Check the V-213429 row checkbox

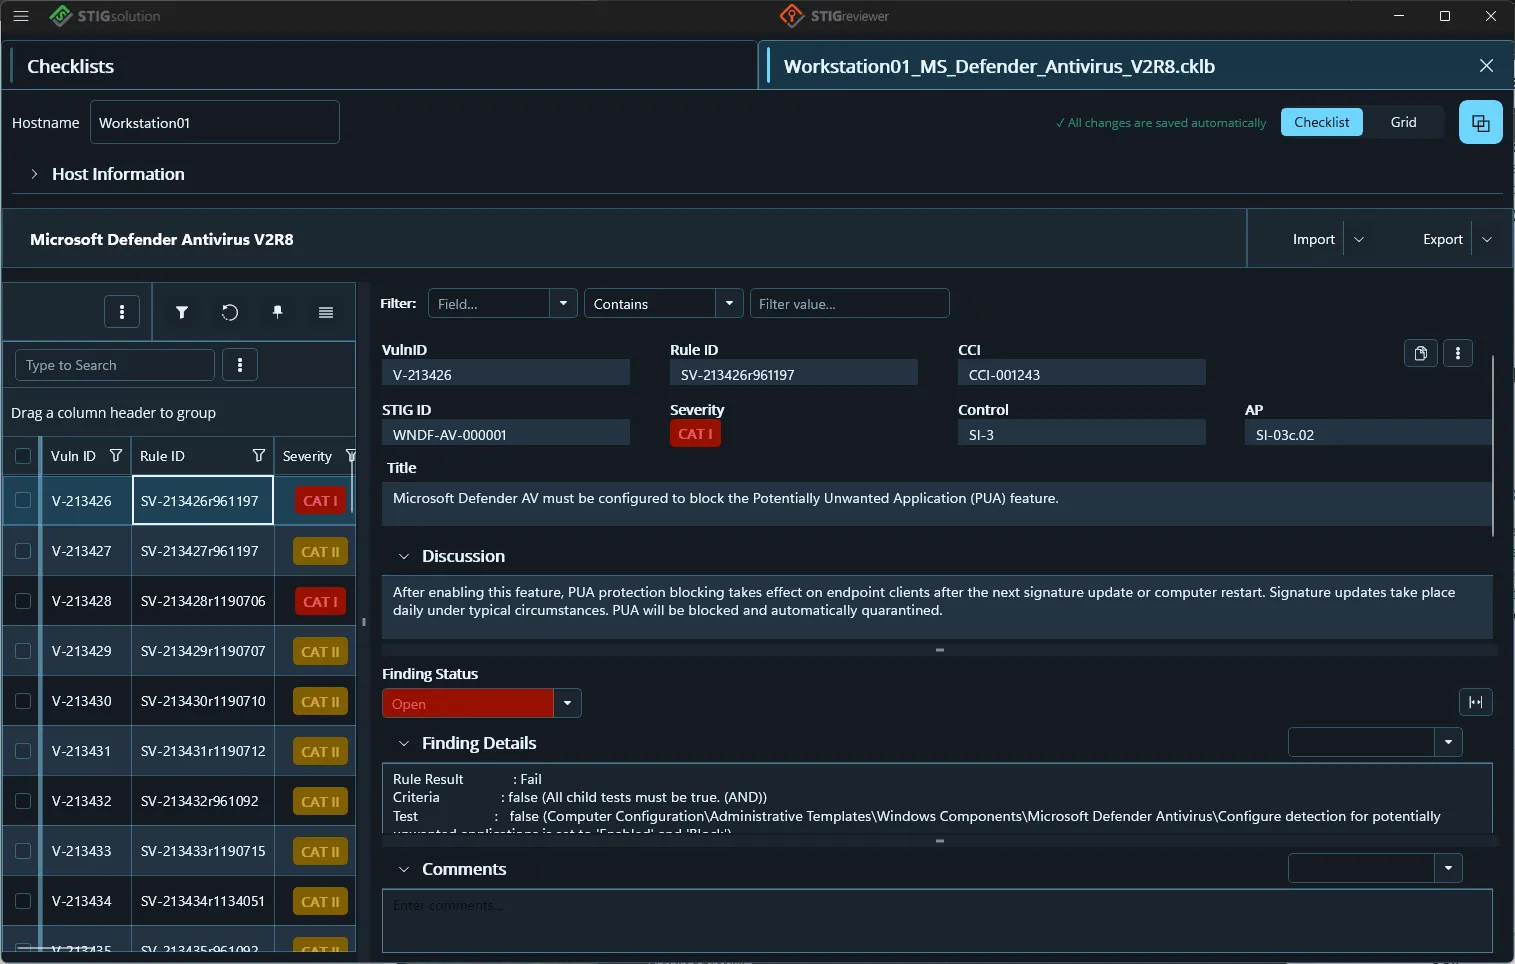(23, 651)
